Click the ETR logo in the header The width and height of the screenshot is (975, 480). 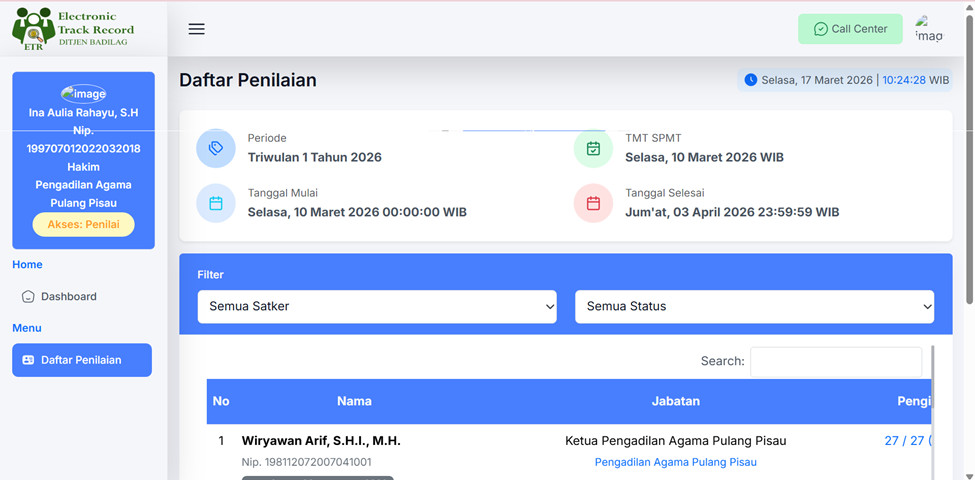(73, 29)
